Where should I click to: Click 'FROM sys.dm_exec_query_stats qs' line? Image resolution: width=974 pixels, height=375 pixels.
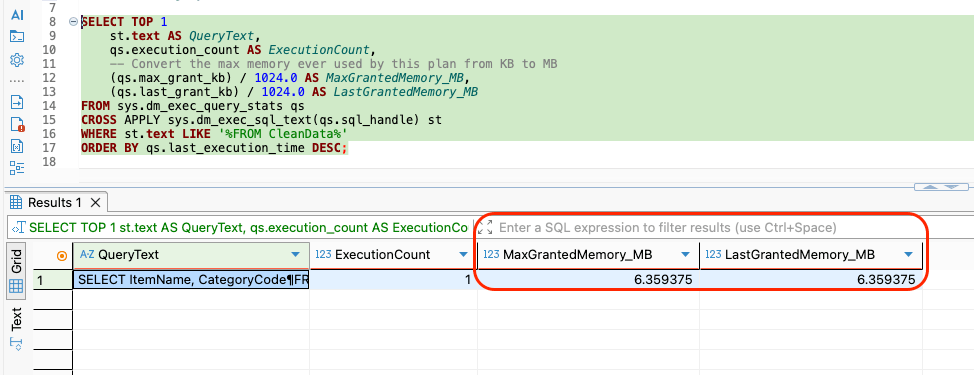click(193, 106)
